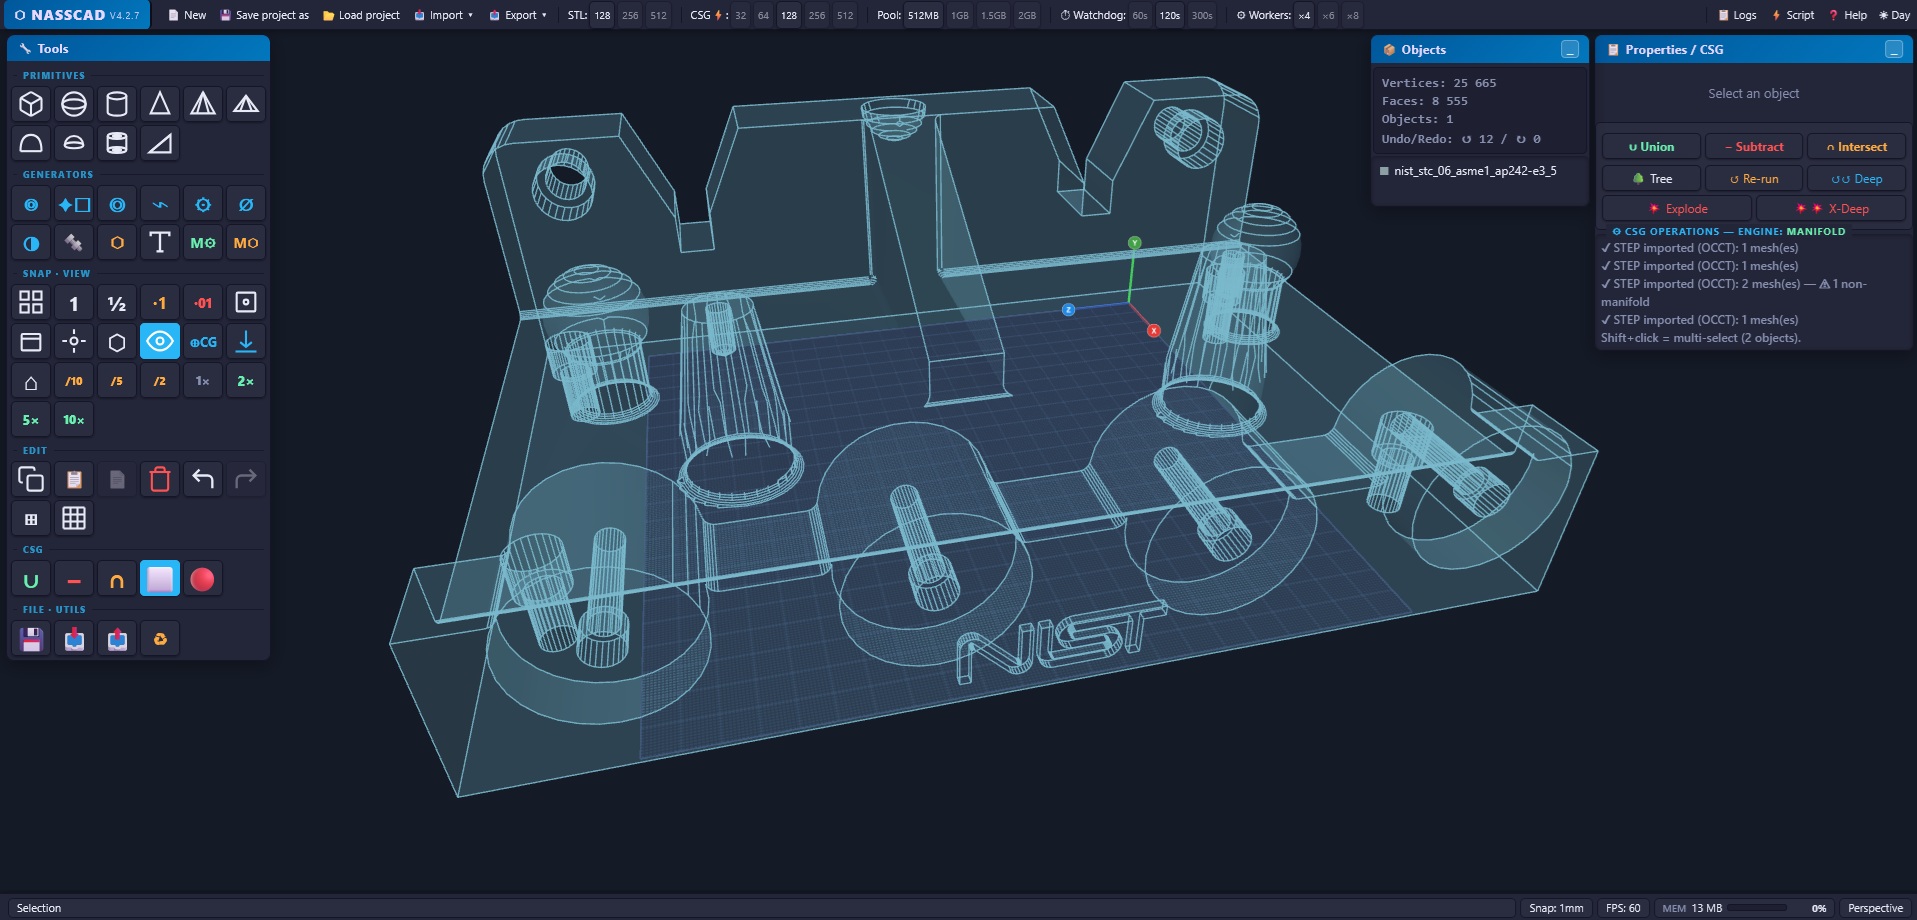The width and height of the screenshot is (1917, 920).
Task: Click New in the top menu
Action: coord(187,15)
